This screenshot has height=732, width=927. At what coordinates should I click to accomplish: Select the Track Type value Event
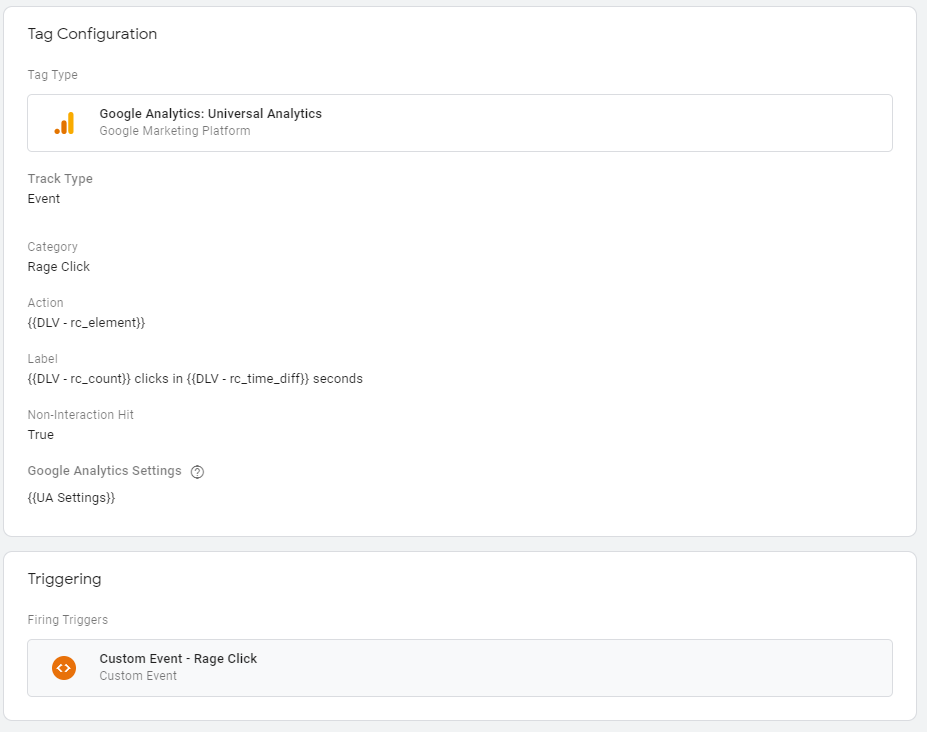click(x=44, y=199)
